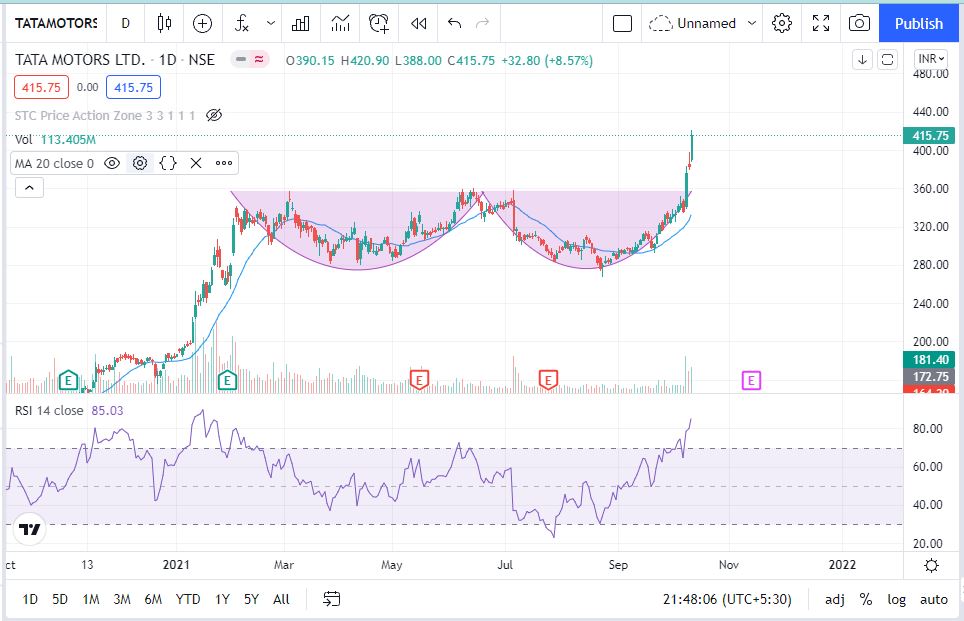Start bar replay with the rewind icon
This screenshot has height=621, width=964.
click(x=419, y=23)
